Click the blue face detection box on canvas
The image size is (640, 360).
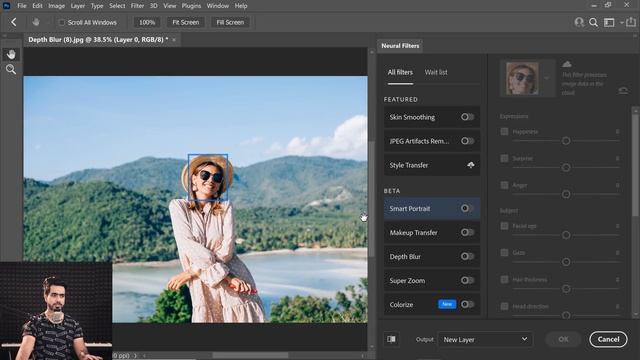coord(208,177)
